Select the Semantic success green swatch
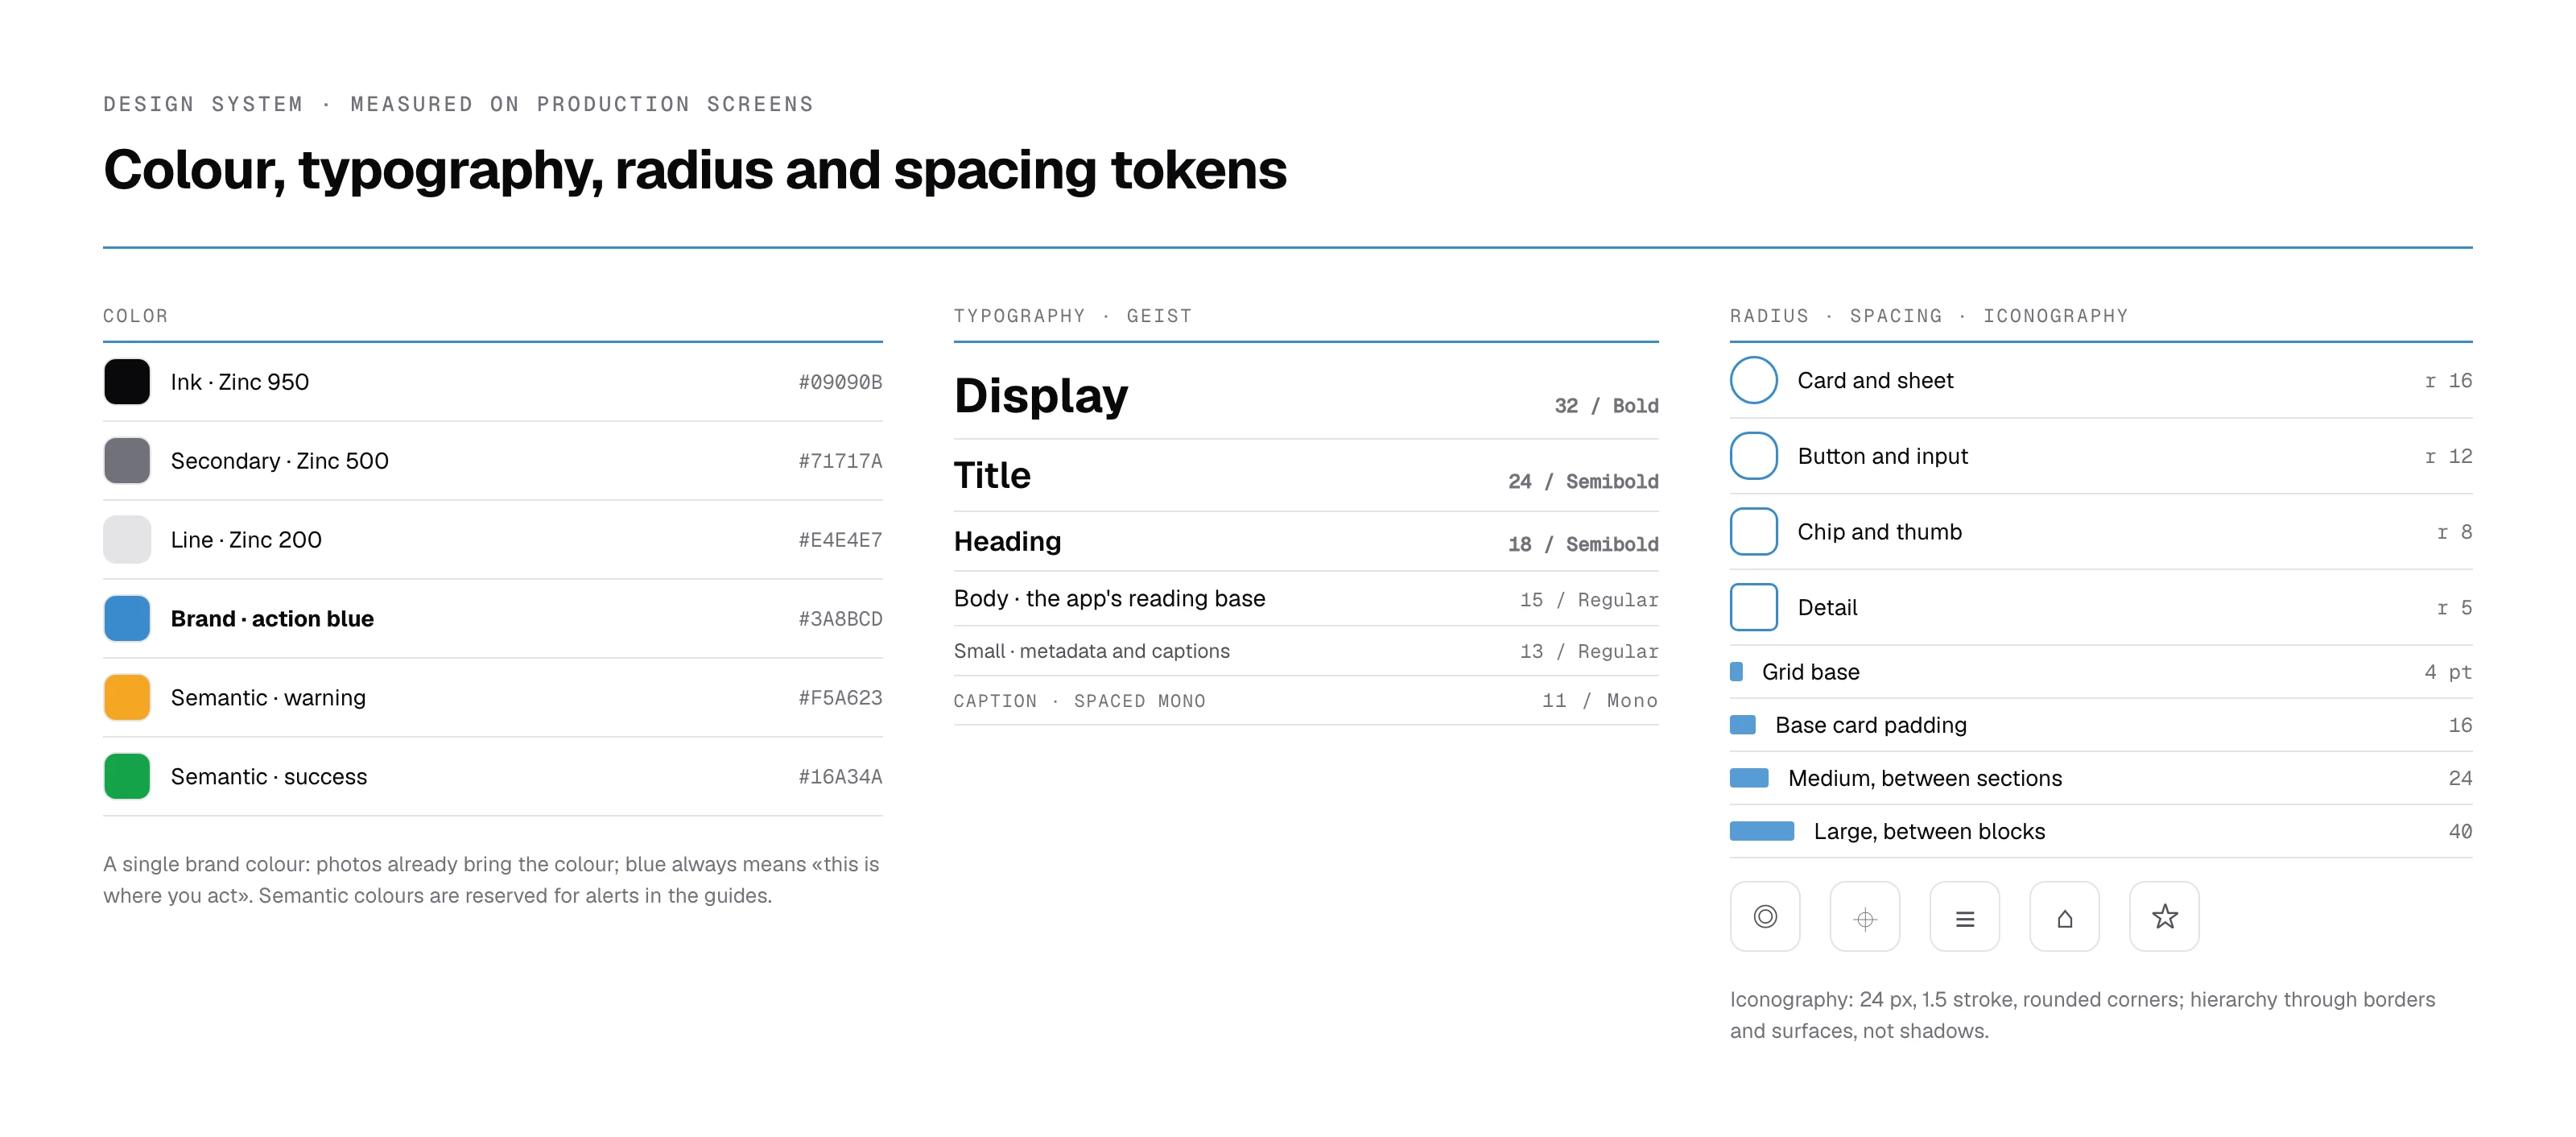Screen dimensions: 2576x1137 point(127,776)
